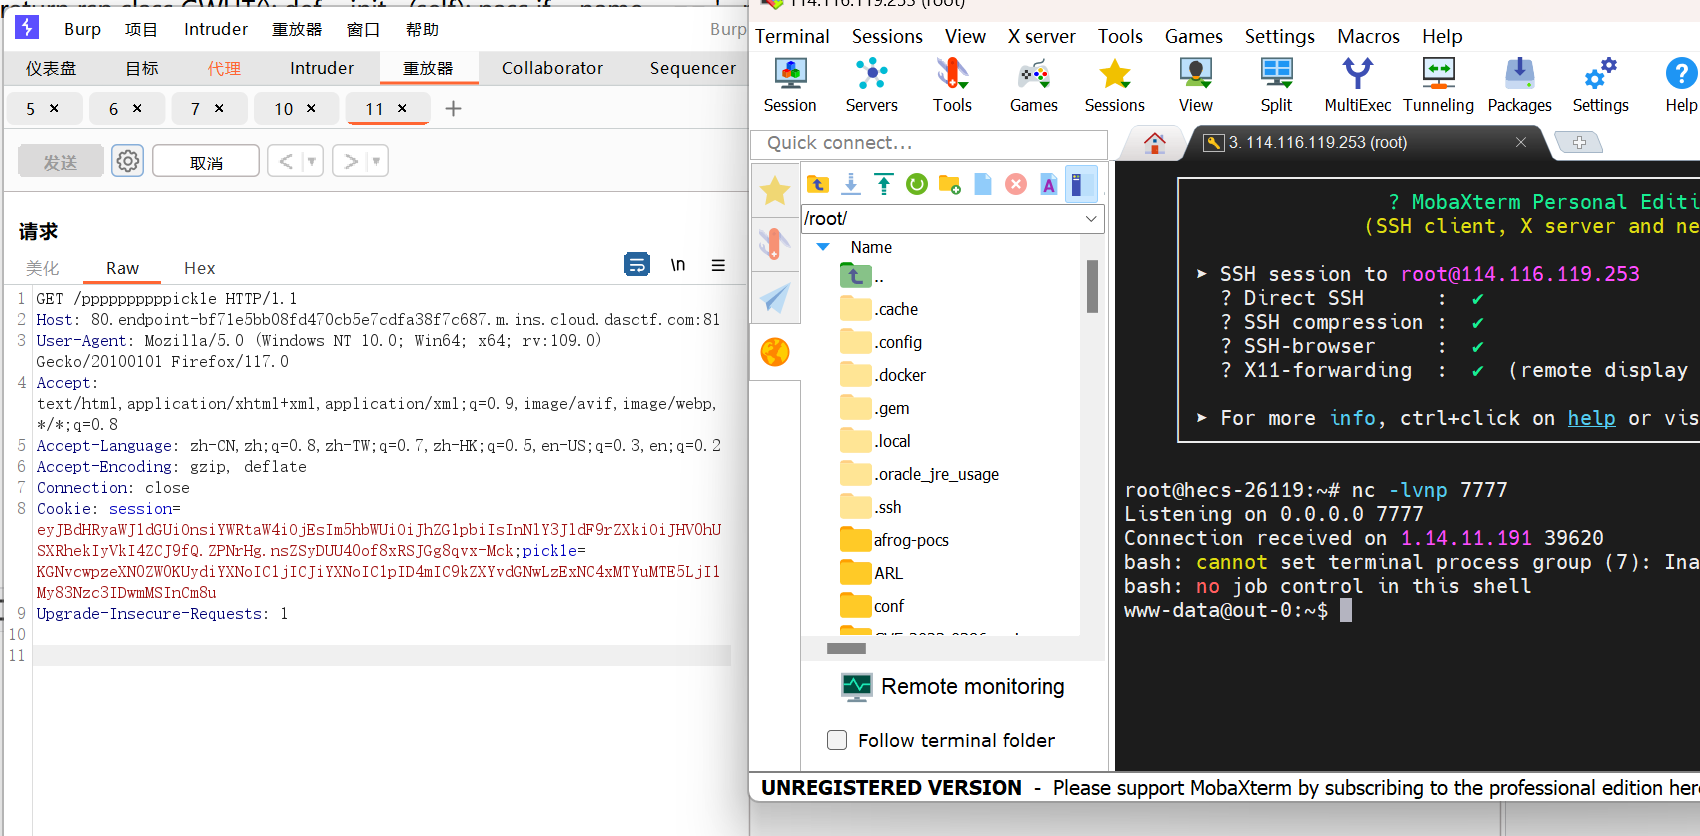Image resolution: width=1700 pixels, height=836 pixels.
Task: Open the Burp menu
Action: pyautogui.click(x=82, y=29)
